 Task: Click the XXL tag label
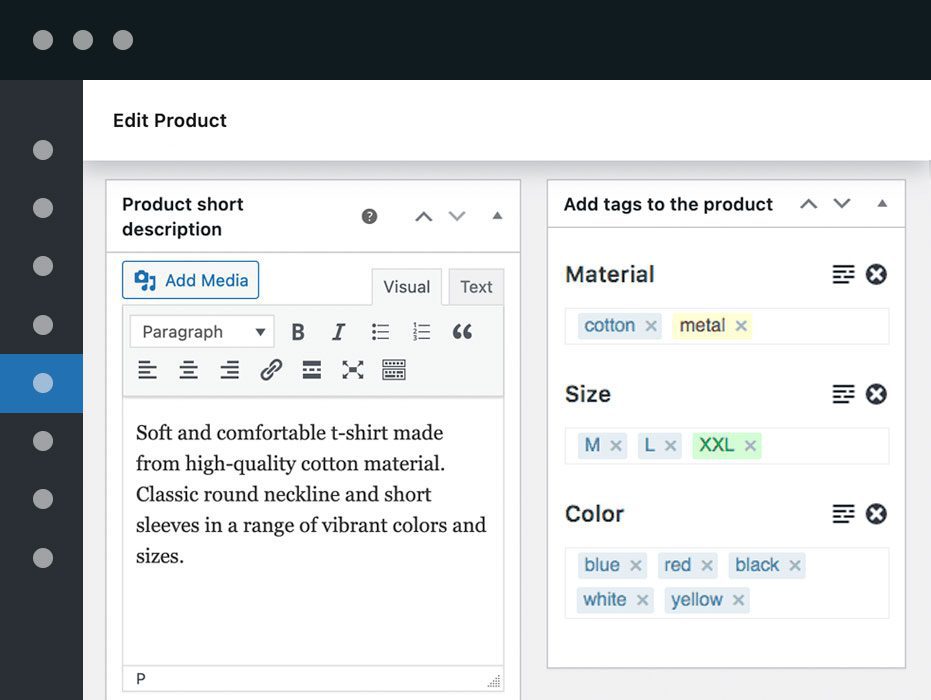(716, 445)
